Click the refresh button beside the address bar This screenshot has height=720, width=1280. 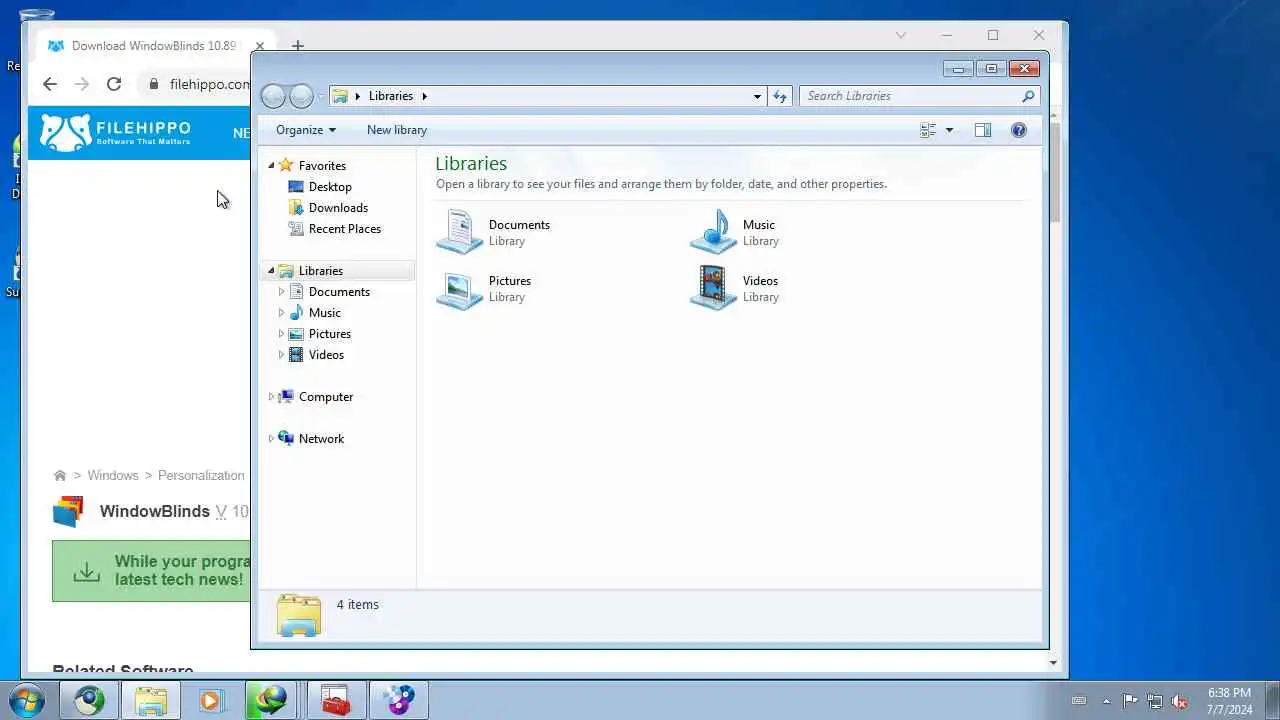(x=780, y=96)
